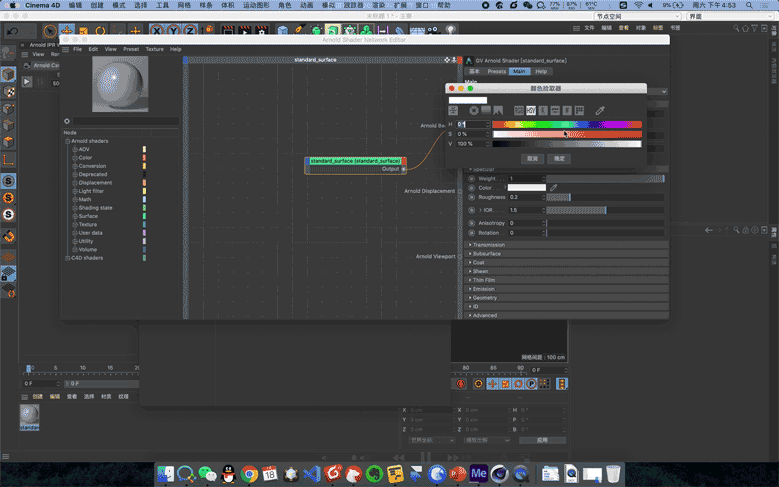Expand the Advanced section

pyautogui.click(x=566, y=316)
